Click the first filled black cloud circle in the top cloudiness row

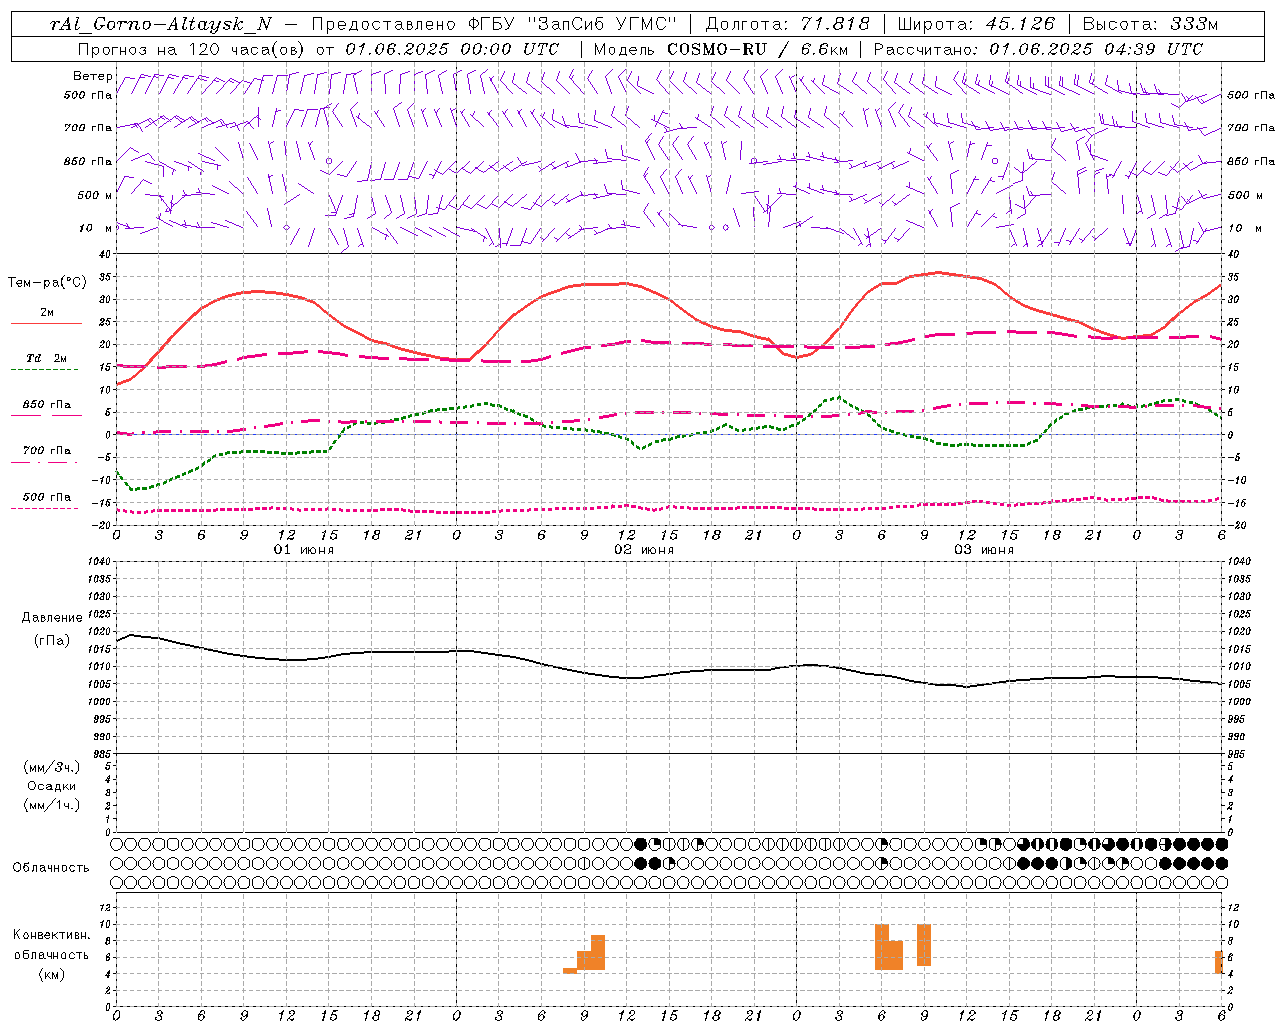[x=641, y=844]
